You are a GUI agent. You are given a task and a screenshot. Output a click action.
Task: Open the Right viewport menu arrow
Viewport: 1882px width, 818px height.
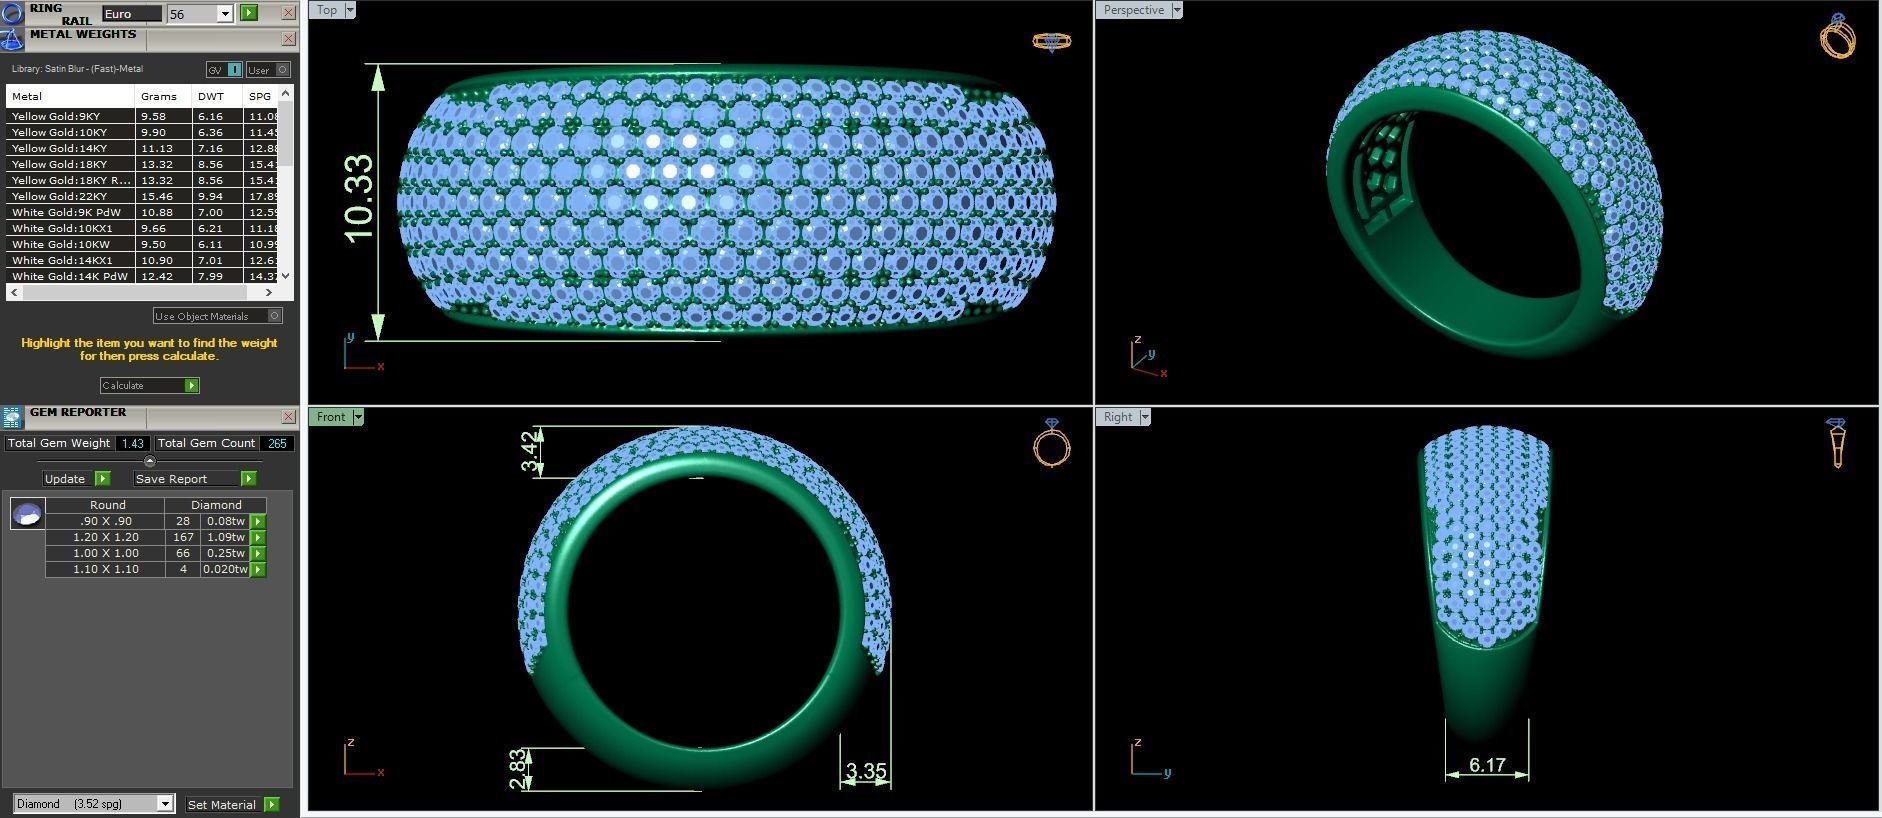(x=1145, y=417)
